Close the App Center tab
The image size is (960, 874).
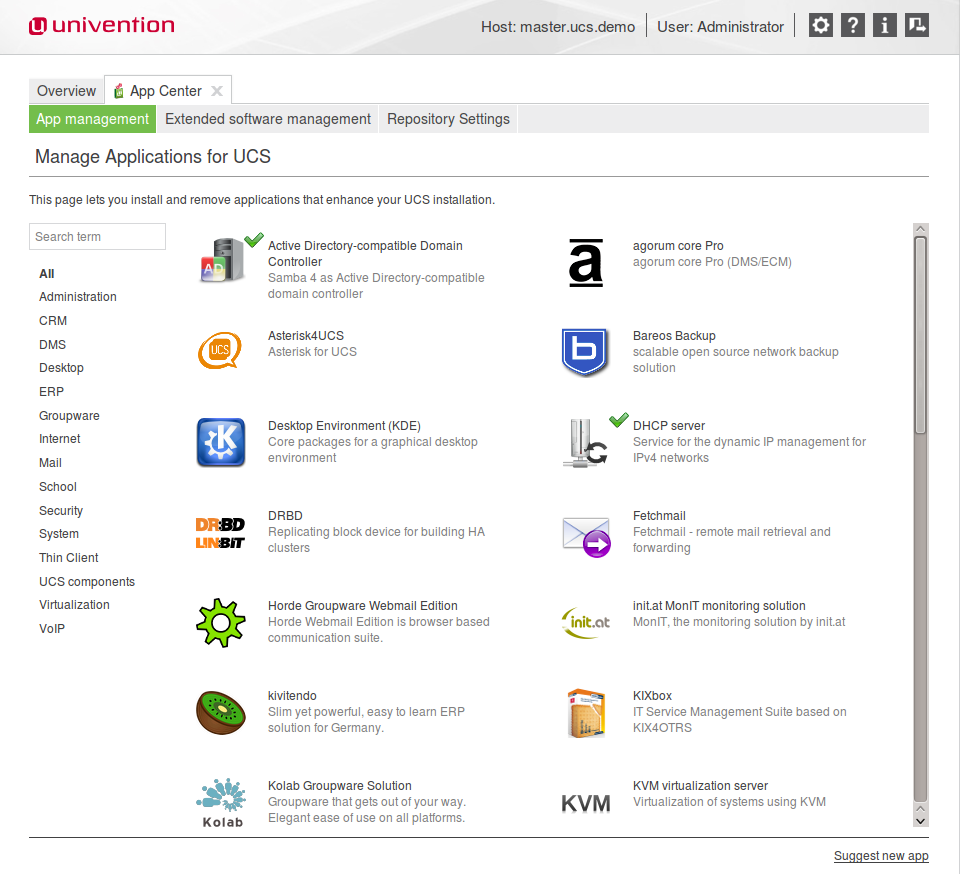(217, 91)
